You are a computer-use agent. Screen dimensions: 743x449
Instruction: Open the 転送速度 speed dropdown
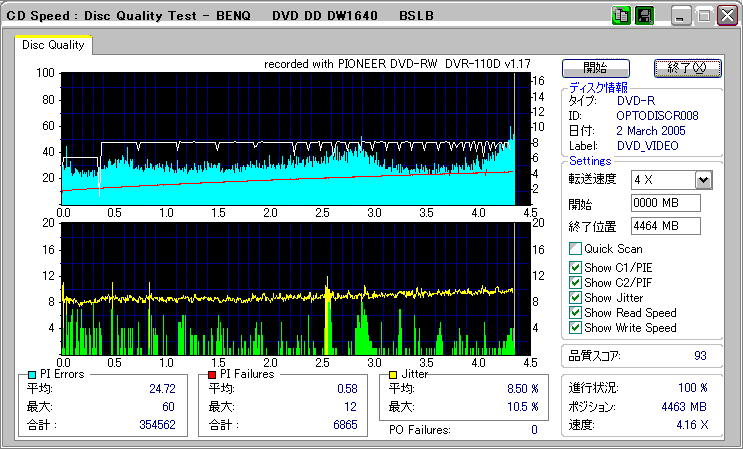click(703, 180)
